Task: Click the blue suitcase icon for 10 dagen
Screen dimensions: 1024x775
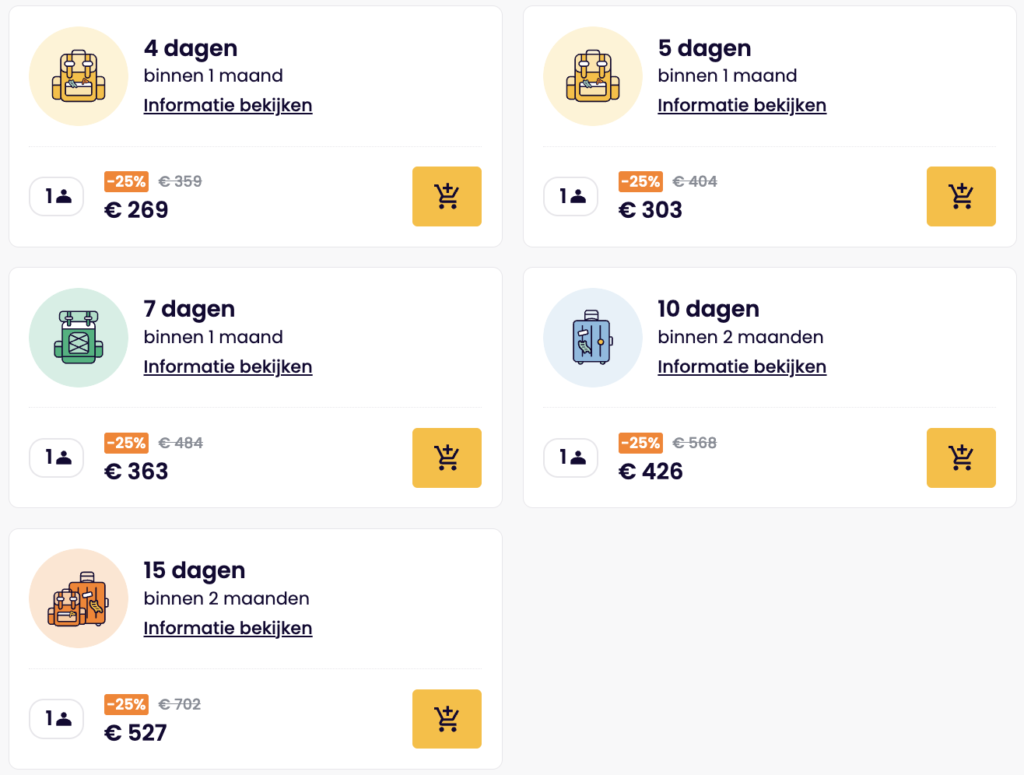Action: [591, 337]
